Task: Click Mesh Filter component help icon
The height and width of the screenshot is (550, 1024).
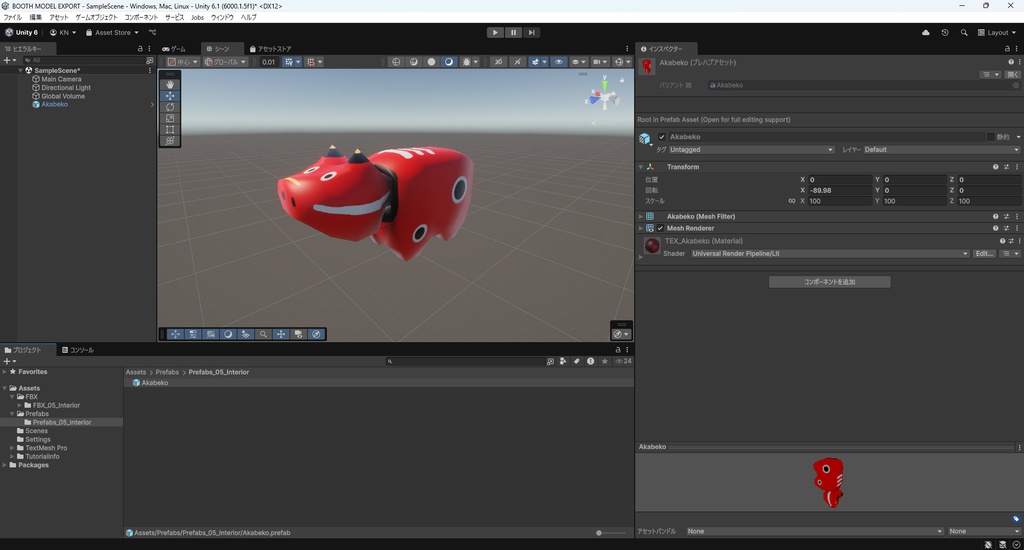Action: [995, 217]
